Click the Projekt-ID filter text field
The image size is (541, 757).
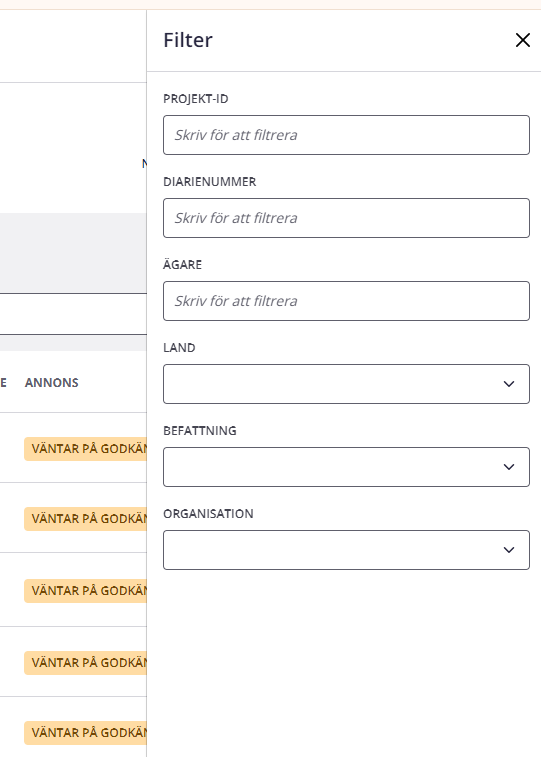(346, 135)
